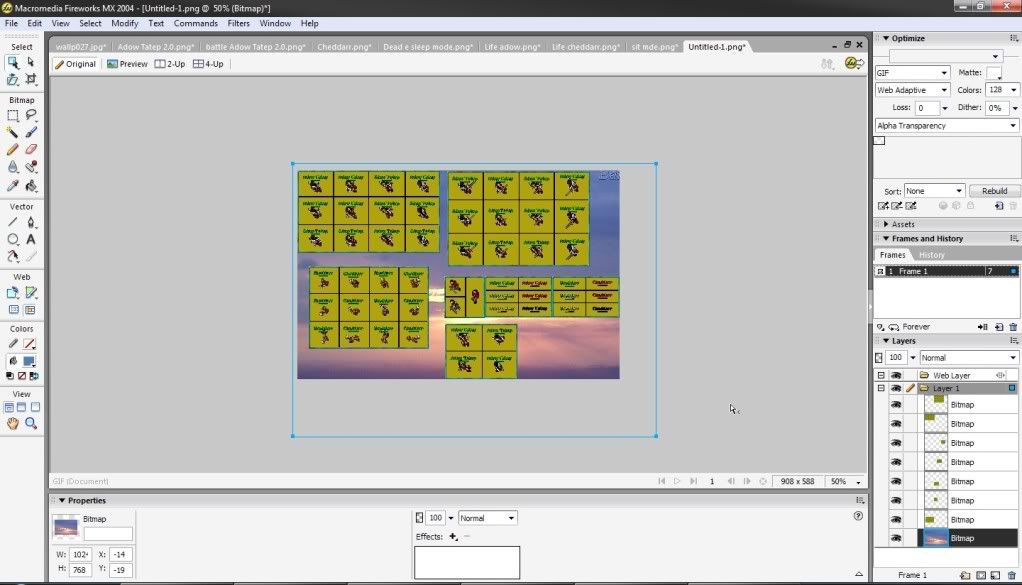The image size is (1022, 585).
Task: Pick the Lasso tool
Action: (x=31, y=115)
